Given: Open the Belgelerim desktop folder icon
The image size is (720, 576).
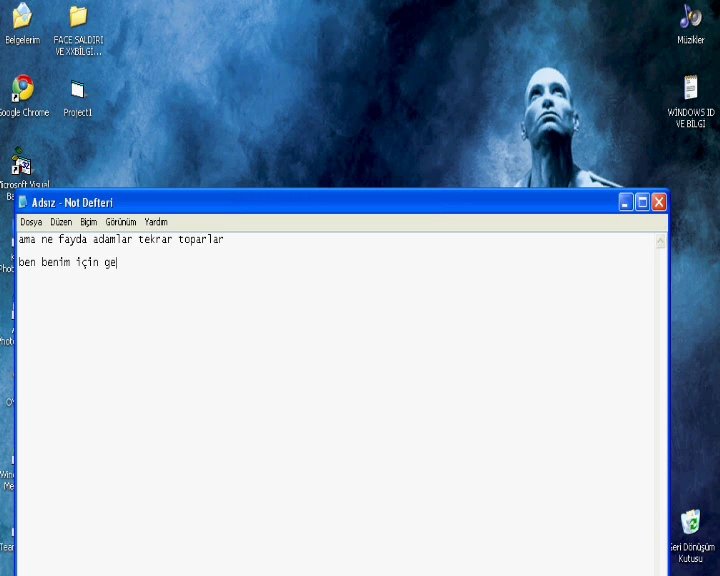Looking at the screenshot, I should point(22,17).
